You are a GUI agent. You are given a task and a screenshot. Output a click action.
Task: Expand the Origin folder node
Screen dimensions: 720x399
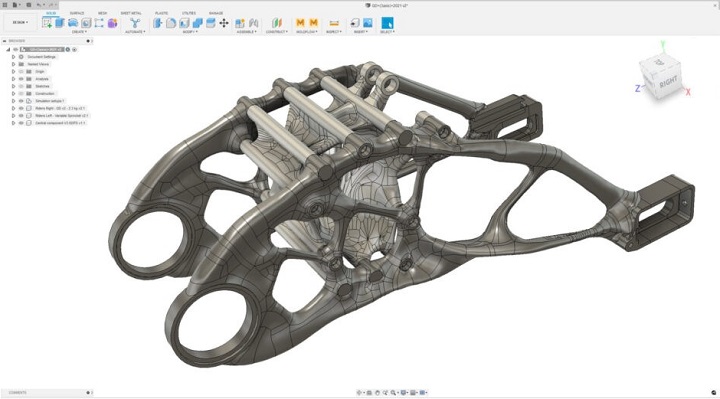[13, 72]
